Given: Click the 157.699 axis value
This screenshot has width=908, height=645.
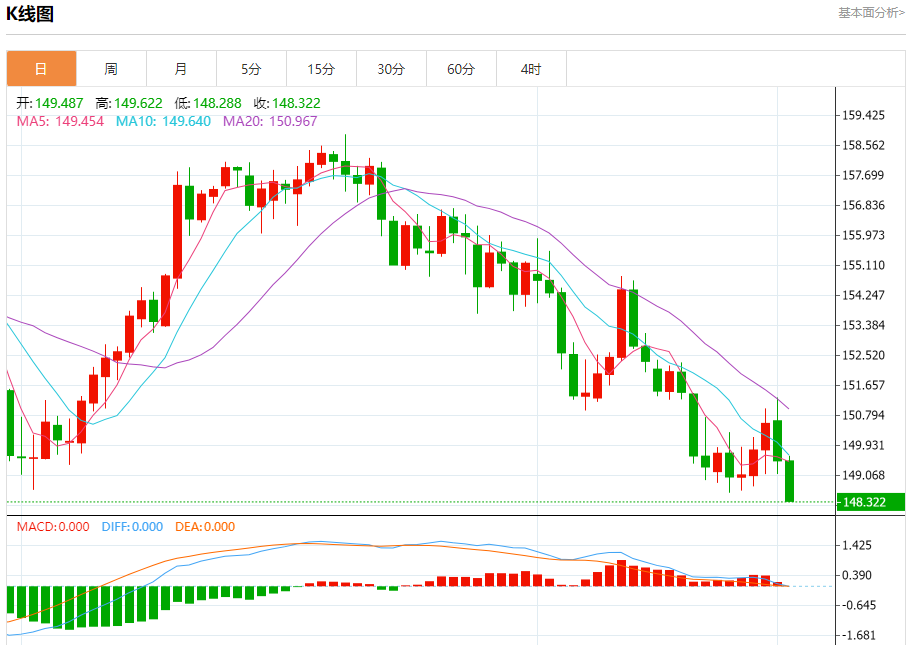Looking at the screenshot, I should tap(863, 175).
